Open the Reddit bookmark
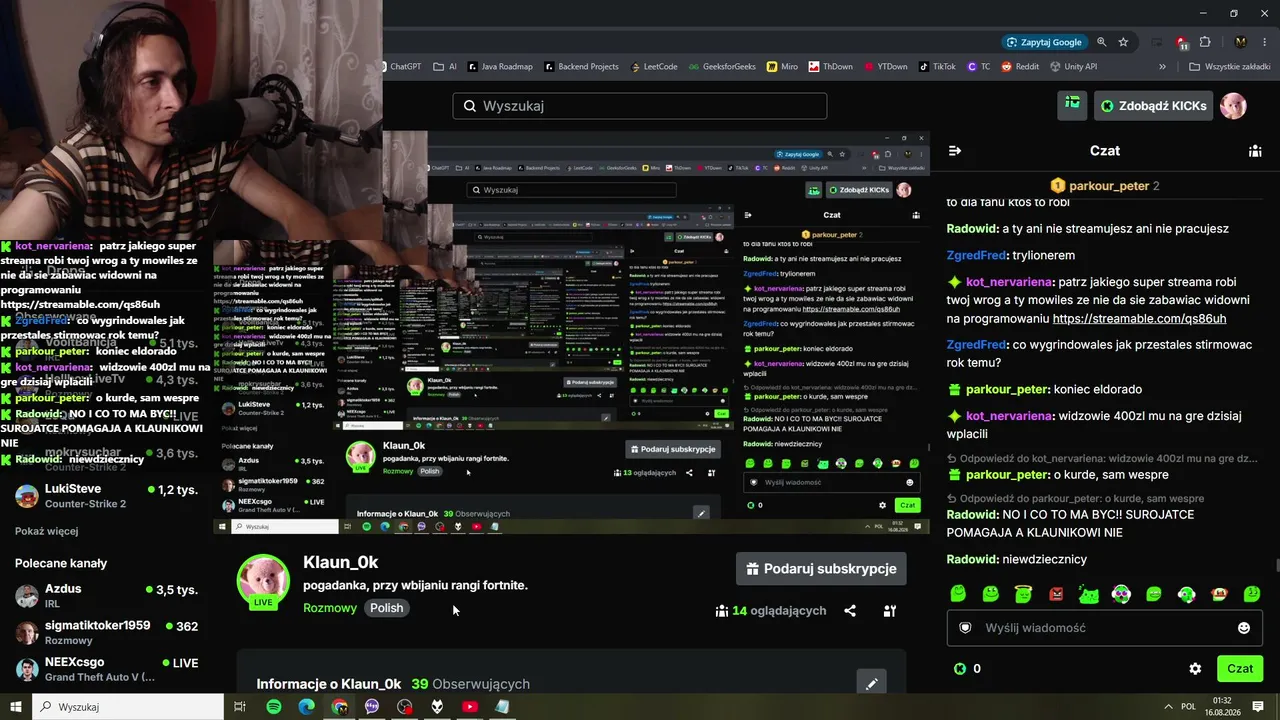Image resolution: width=1280 pixels, height=720 pixels. click(x=1019, y=67)
